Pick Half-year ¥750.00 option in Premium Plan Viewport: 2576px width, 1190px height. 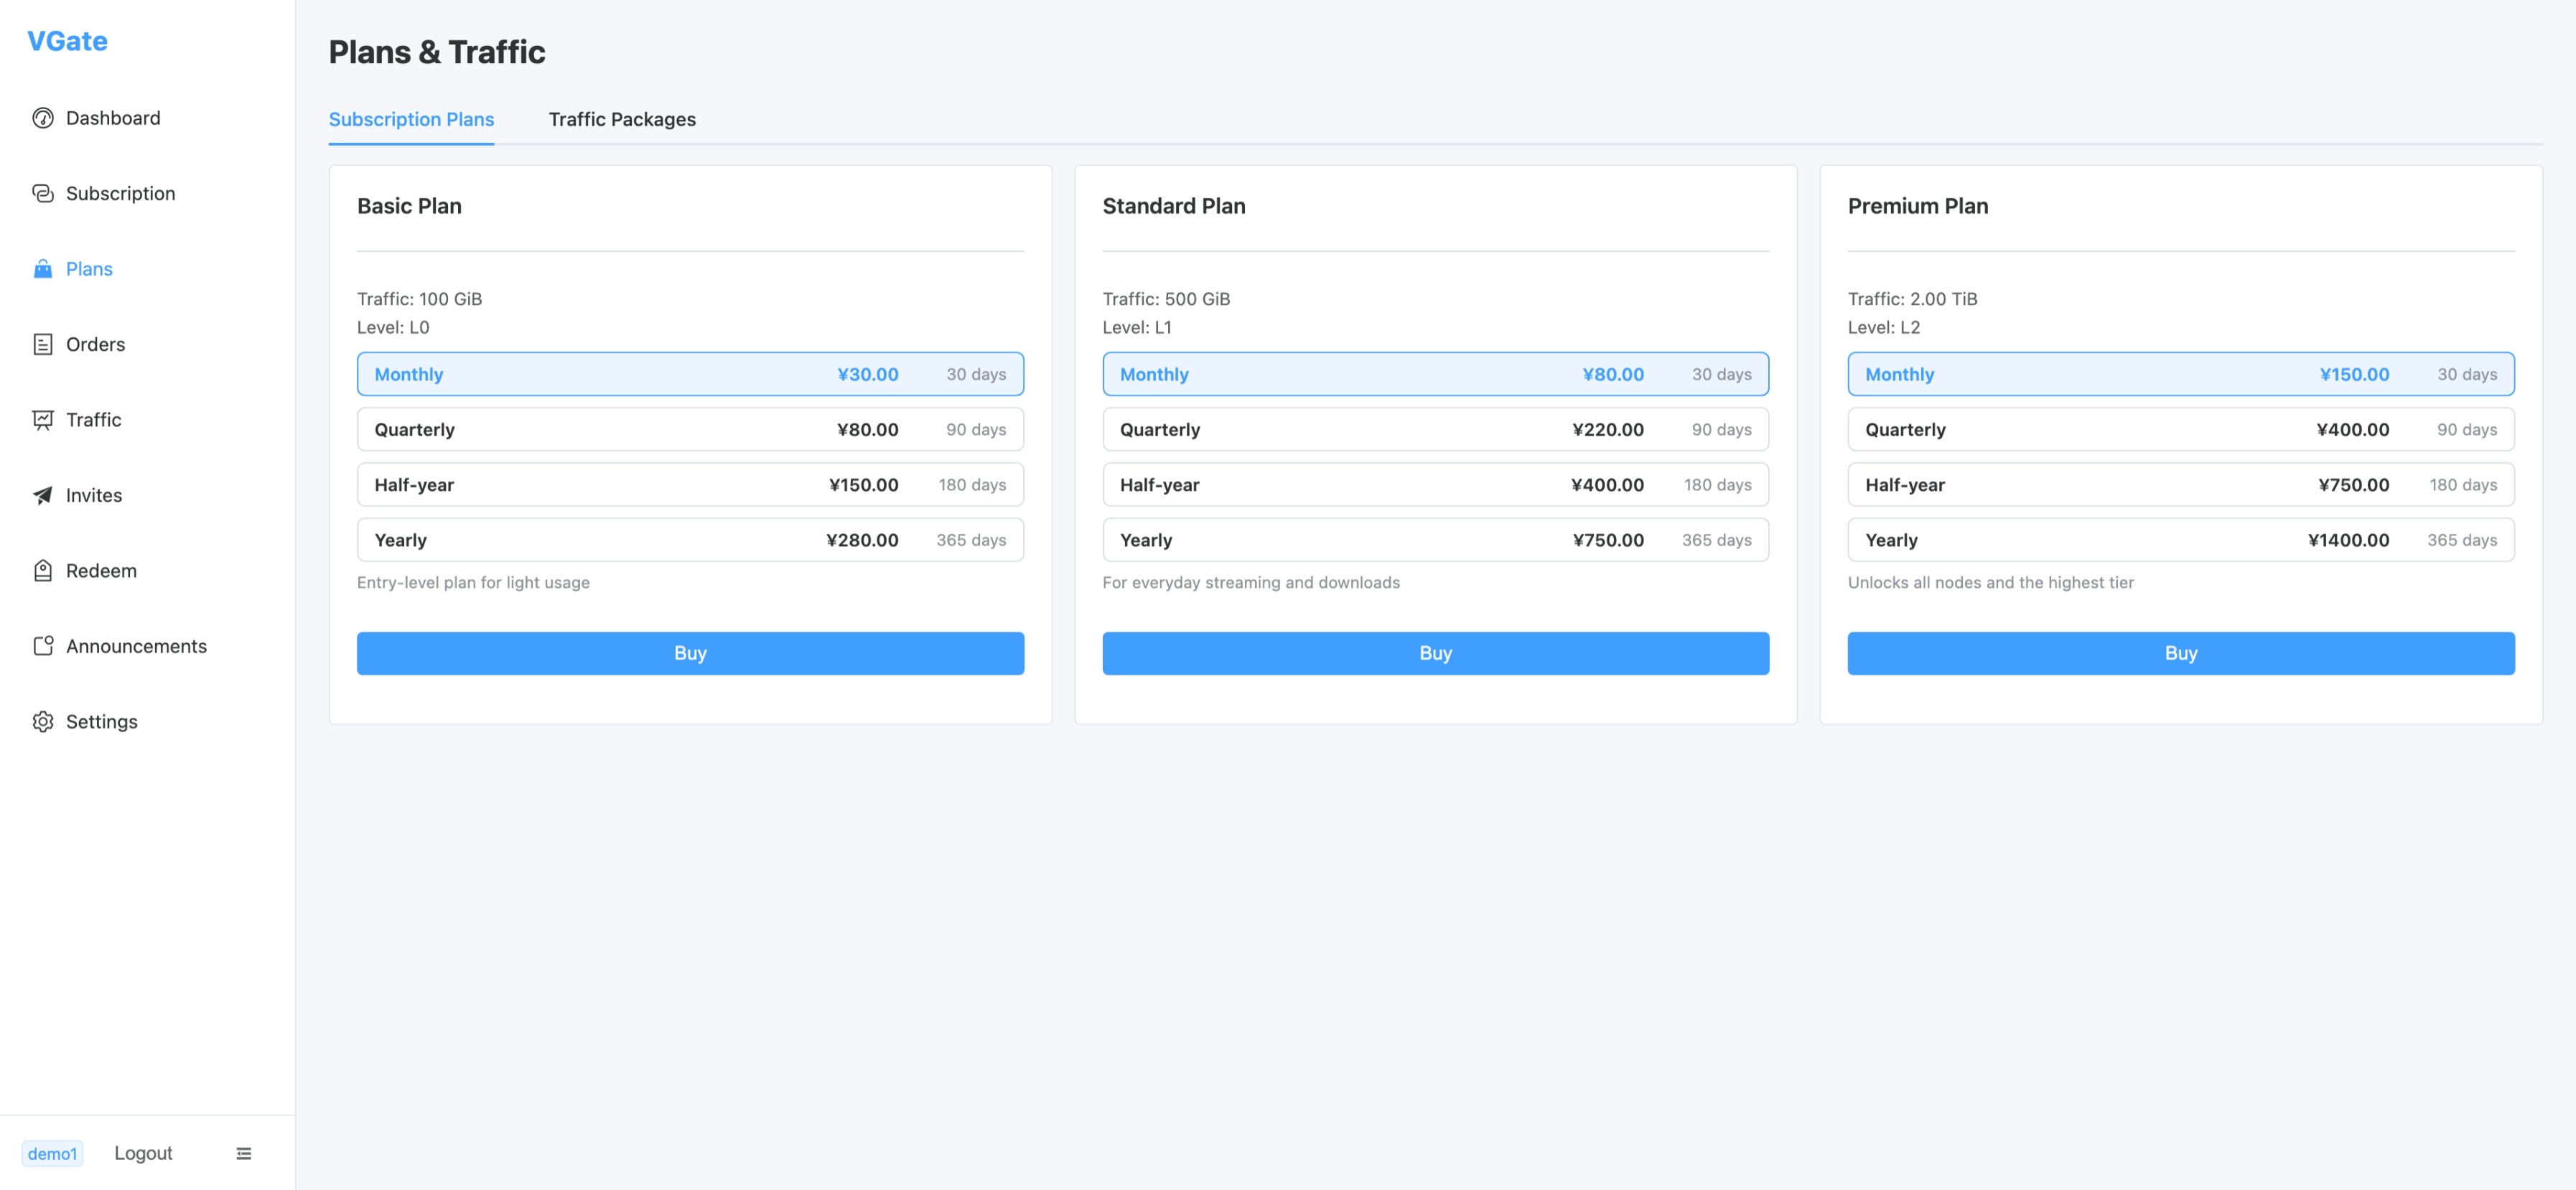click(2180, 485)
